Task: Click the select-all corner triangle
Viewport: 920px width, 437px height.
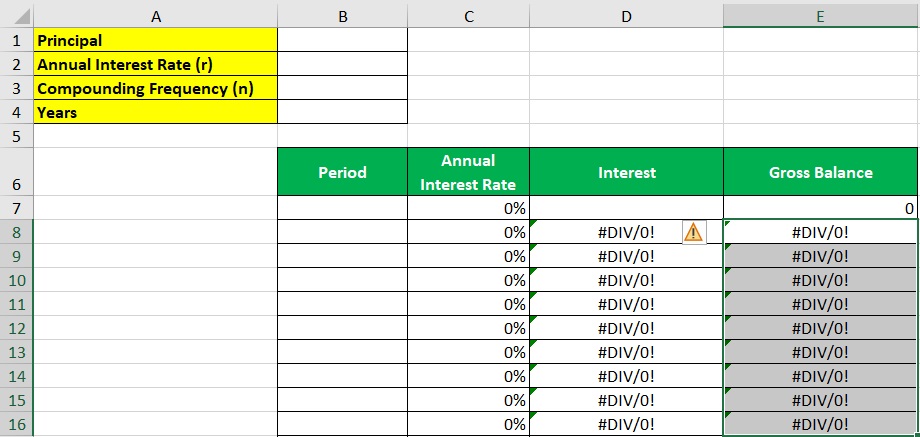Action: (22, 16)
